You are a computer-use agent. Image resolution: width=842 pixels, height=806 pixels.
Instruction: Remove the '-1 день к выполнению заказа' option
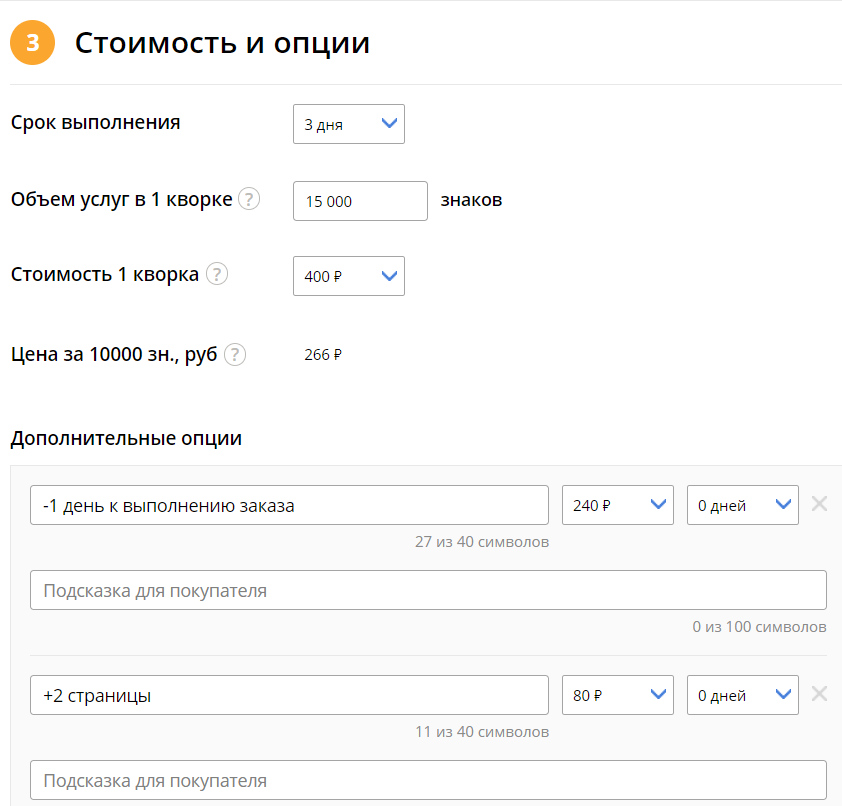[819, 504]
